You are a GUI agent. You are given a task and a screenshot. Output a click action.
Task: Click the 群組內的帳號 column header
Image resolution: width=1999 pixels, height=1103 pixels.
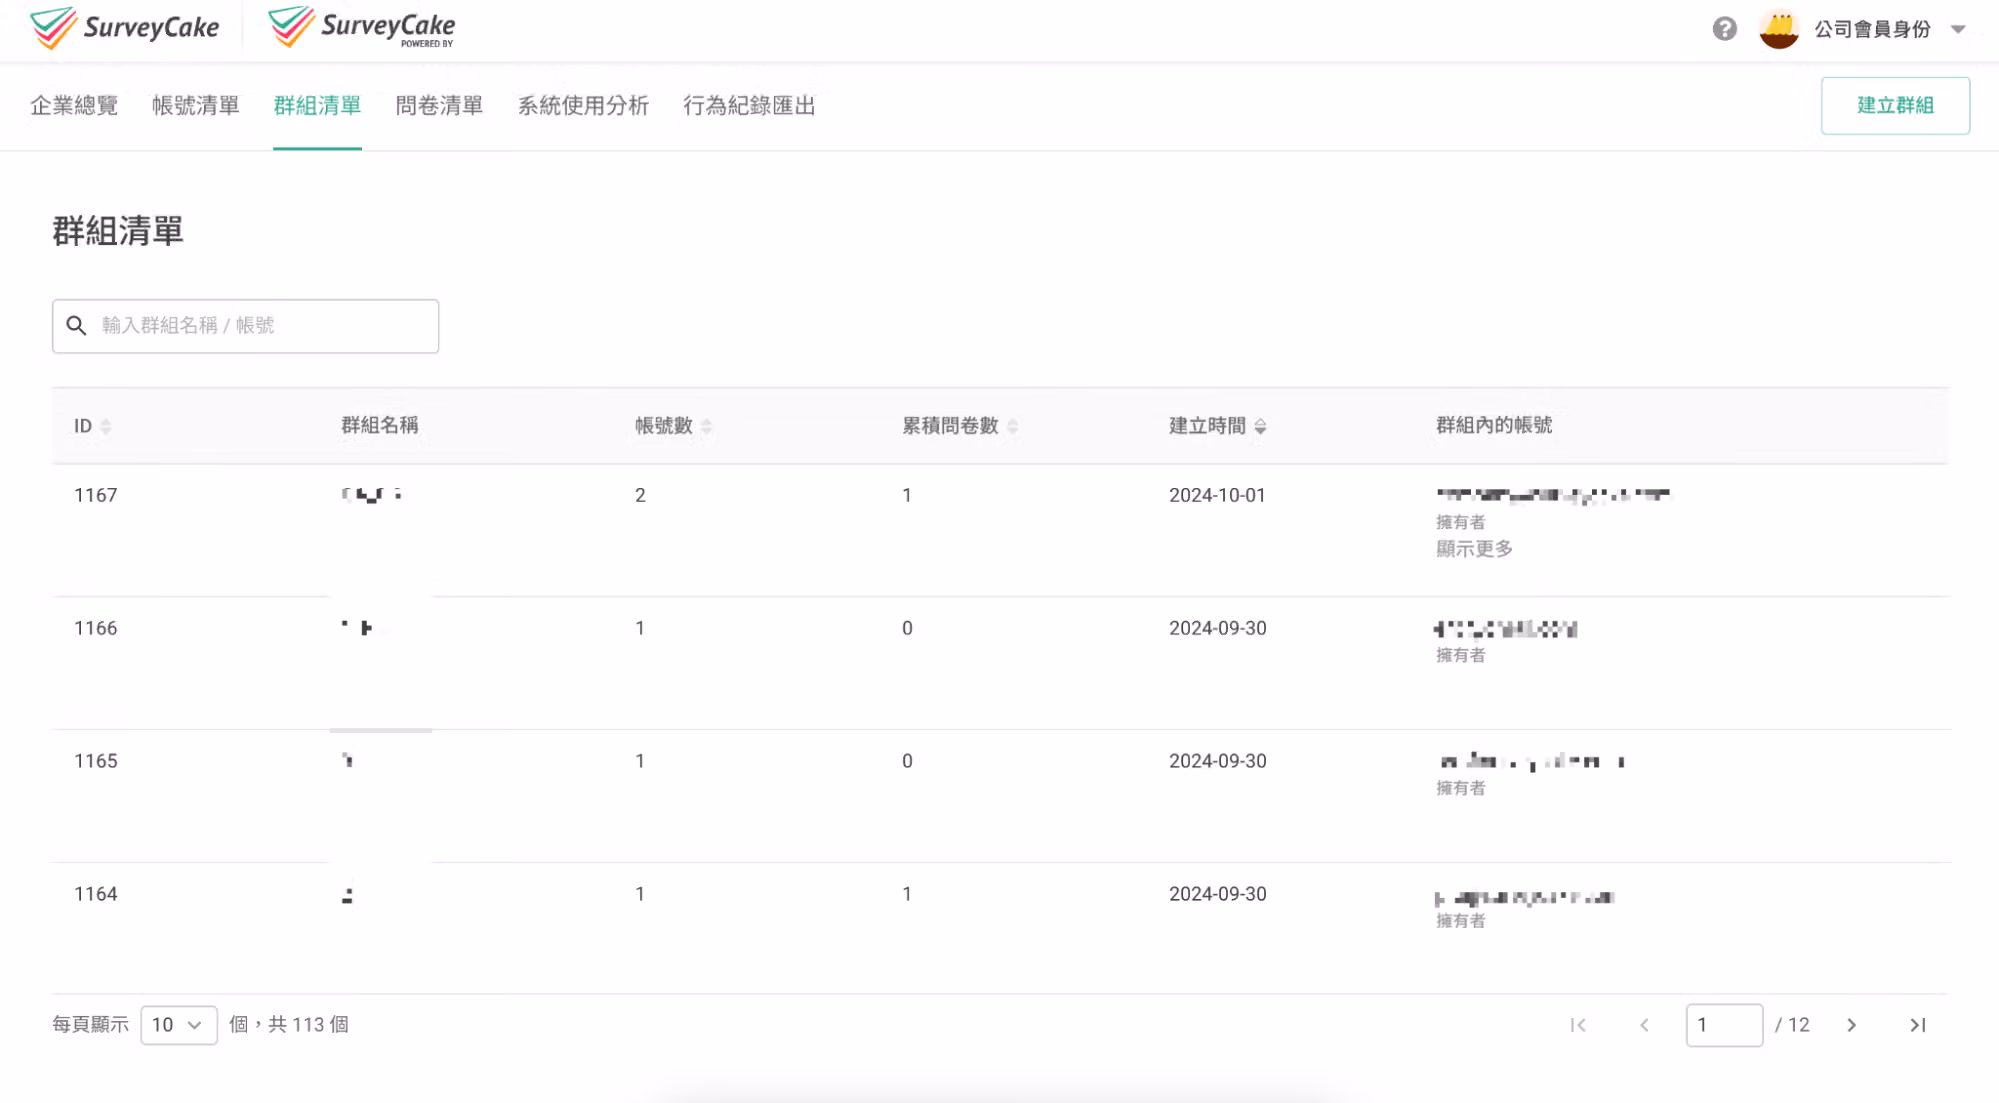click(1494, 426)
